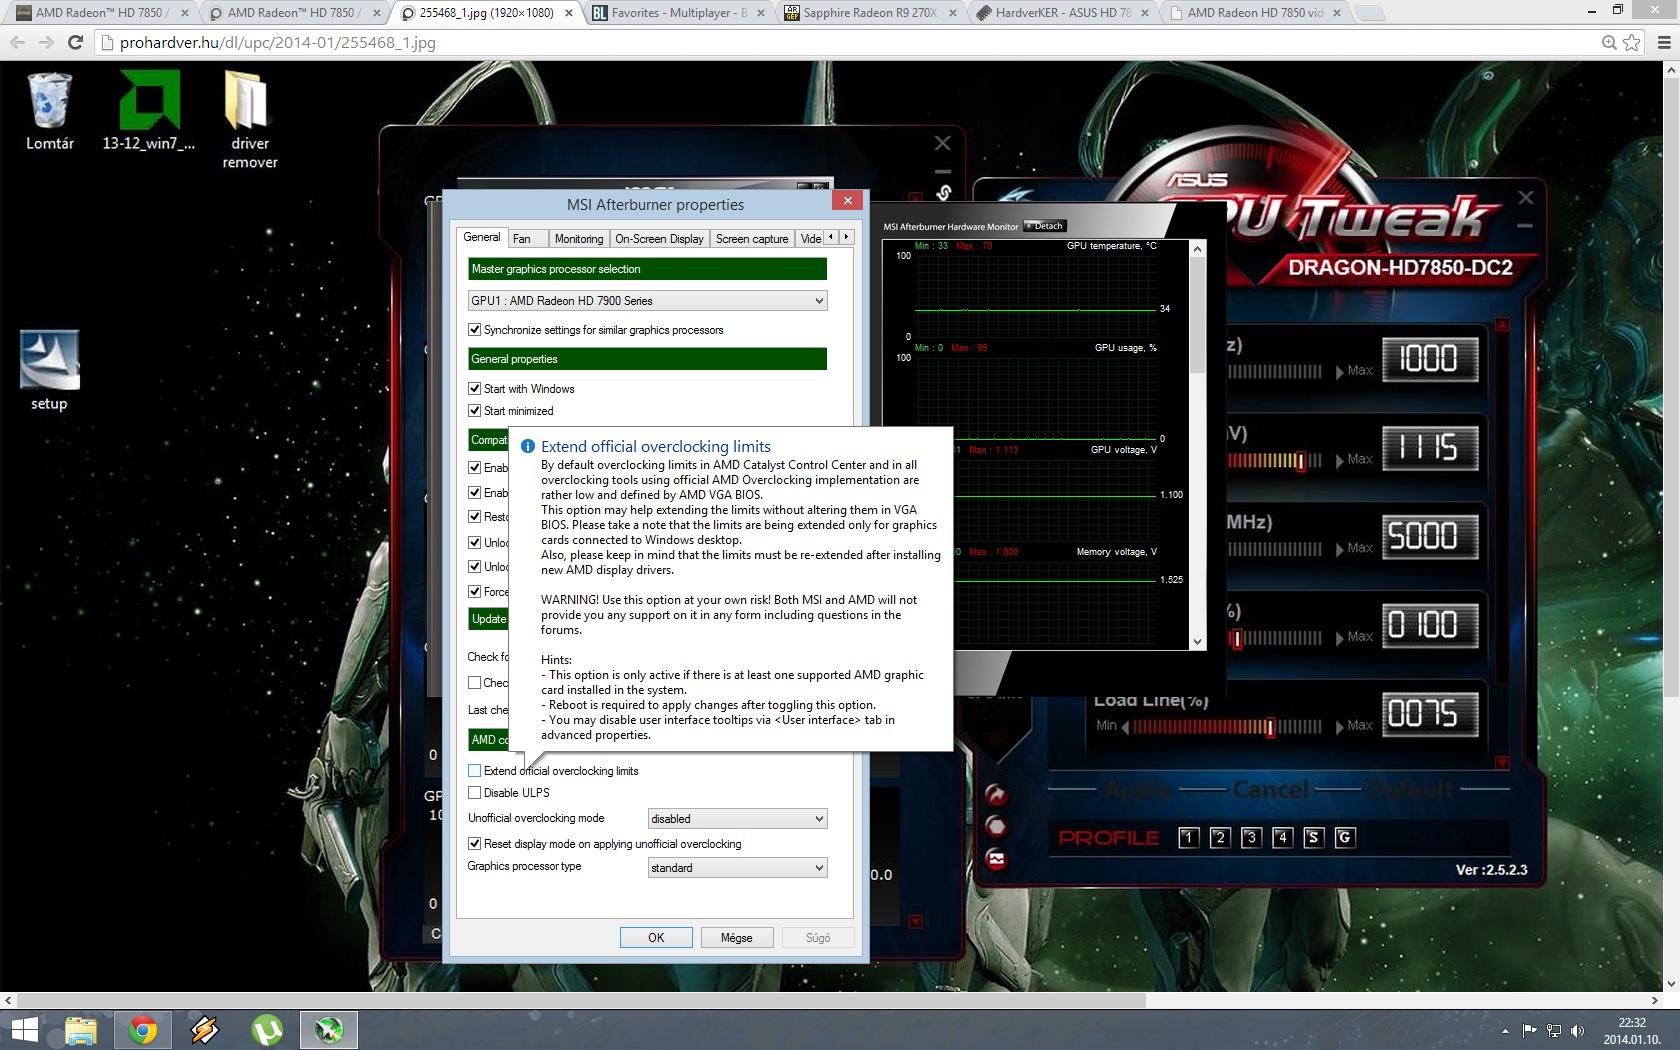Select the 13-12_win7 AMD installer icon
The height and width of the screenshot is (1050, 1680).
pyautogui.click(x=149, y=111)
